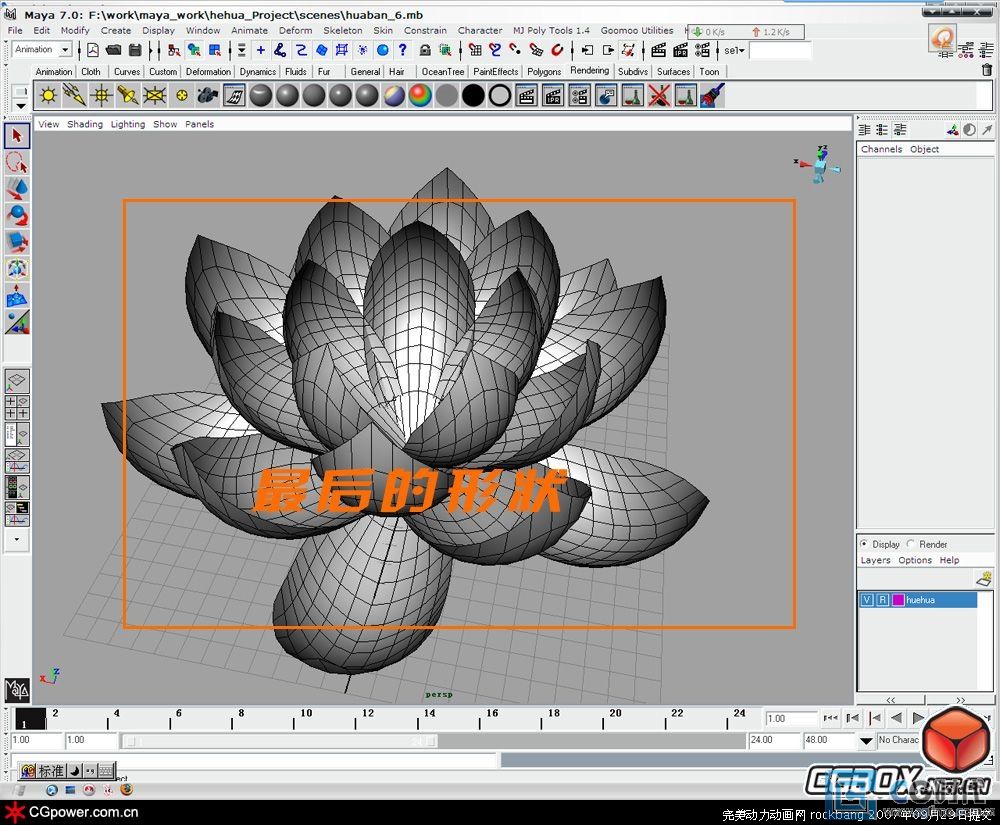Launch Firefox from the taskbar quick launch
The image size is (1000, 825).
pos(126,790)
